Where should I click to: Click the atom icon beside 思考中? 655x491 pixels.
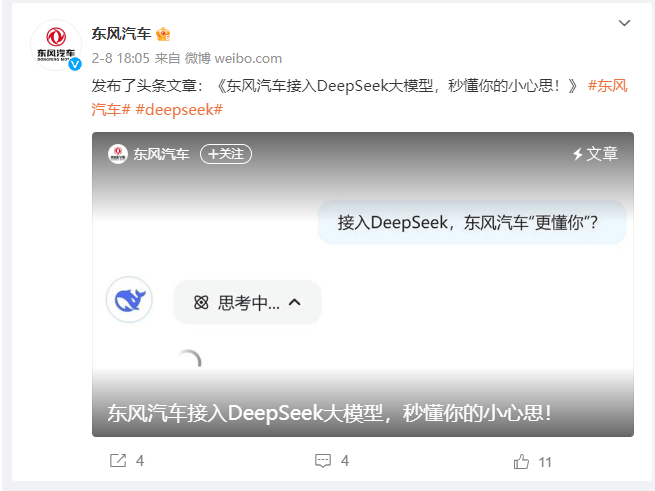point(201,302)
